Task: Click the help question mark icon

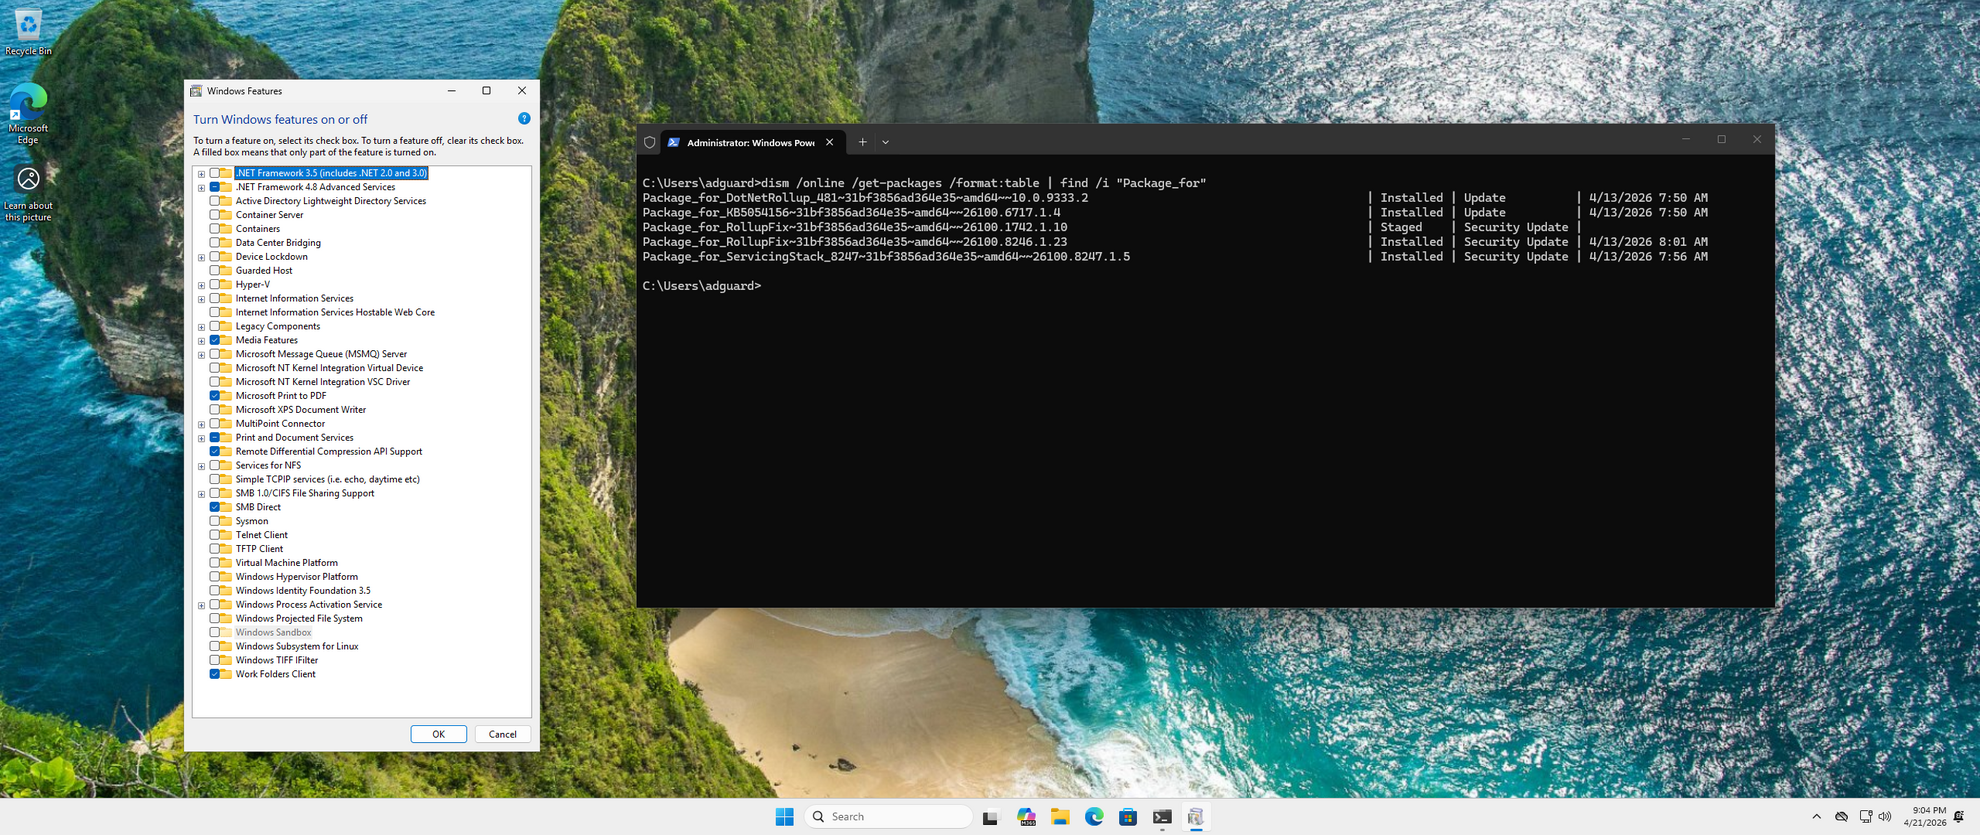Action: click(x=524, y=119)
